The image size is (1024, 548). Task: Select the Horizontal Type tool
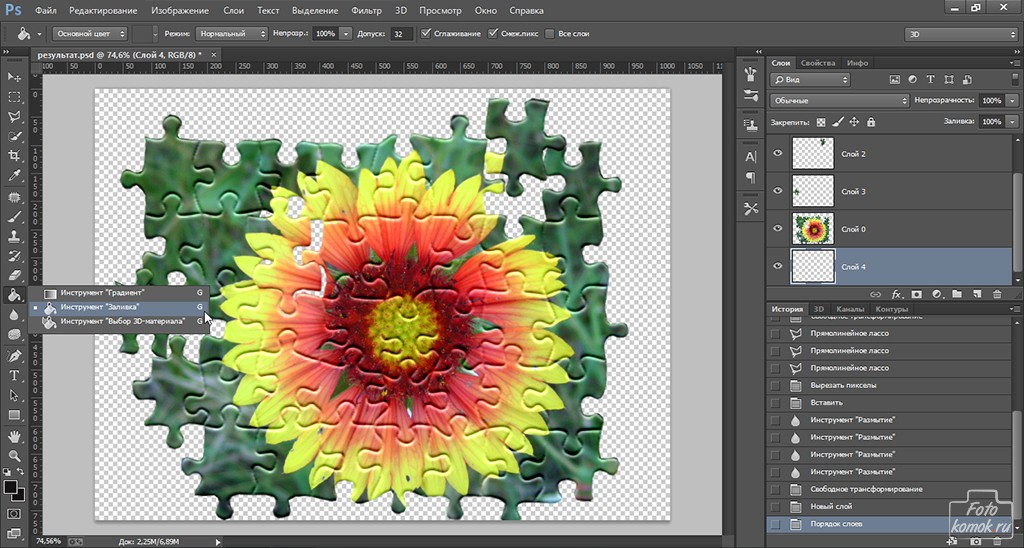click(x=14, y=376)
